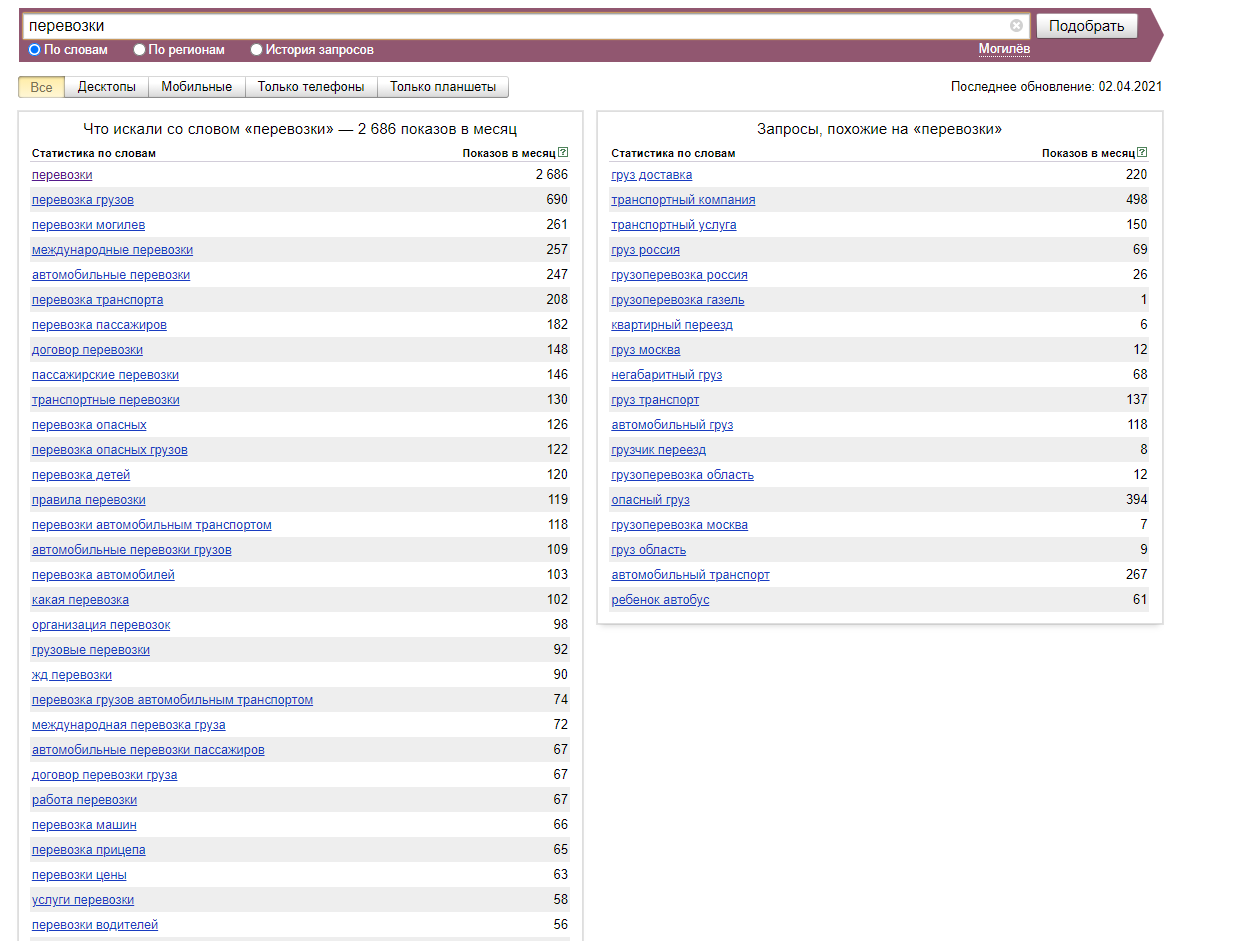Open the 'квартирный переезд' similar query link

[672, 325]
